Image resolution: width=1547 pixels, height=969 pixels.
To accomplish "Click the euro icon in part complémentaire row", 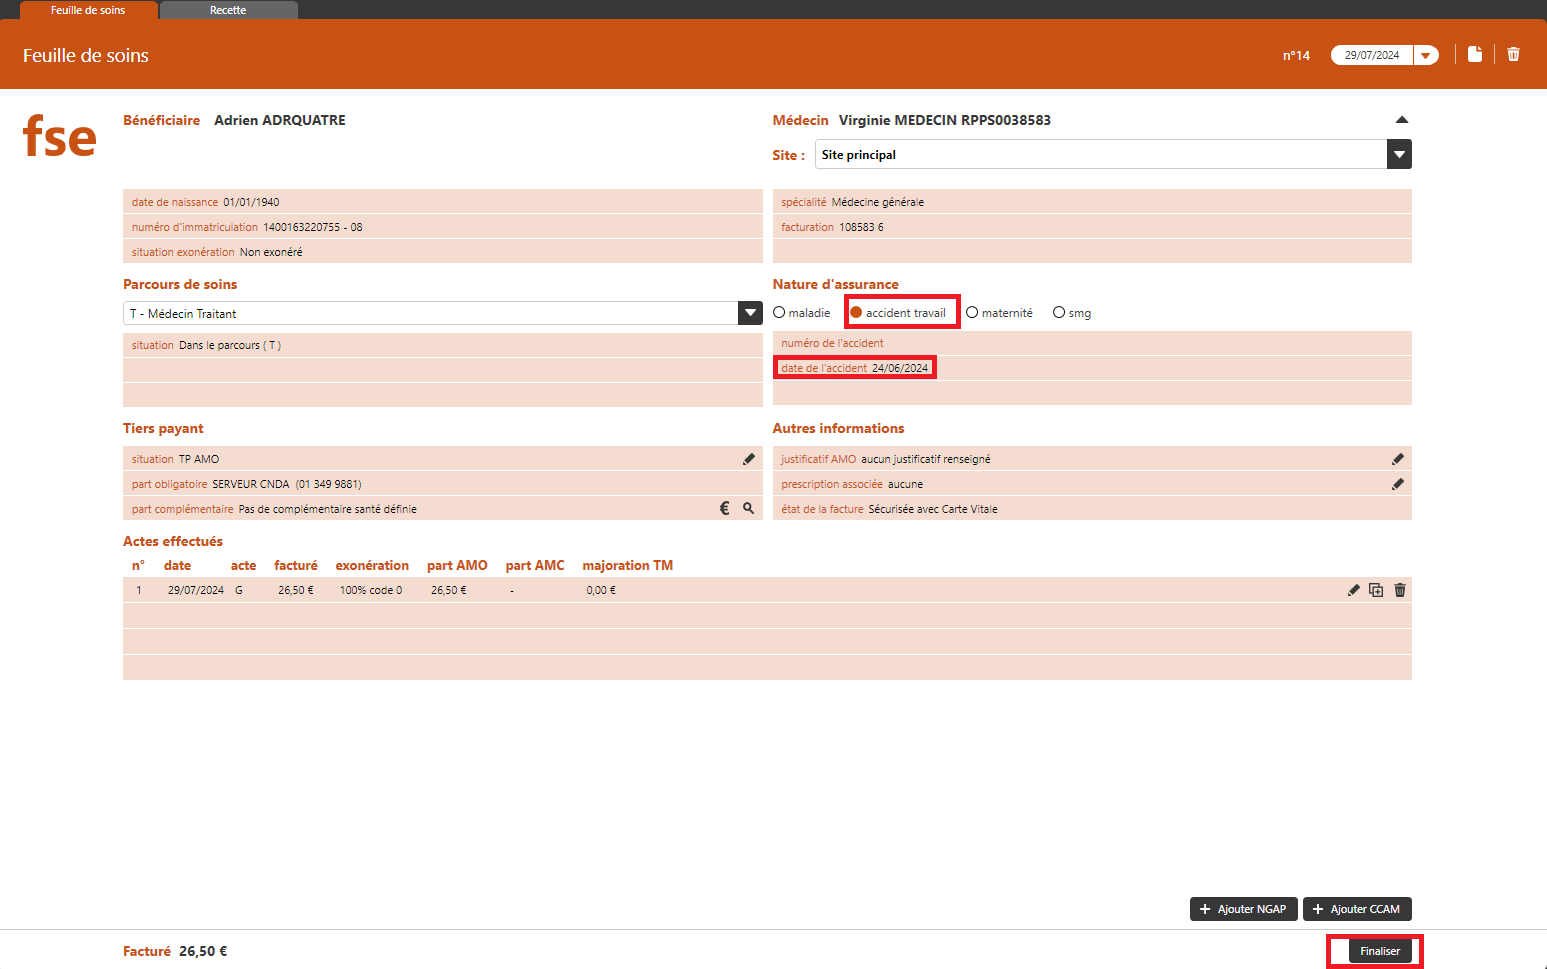I will [725, 508].
